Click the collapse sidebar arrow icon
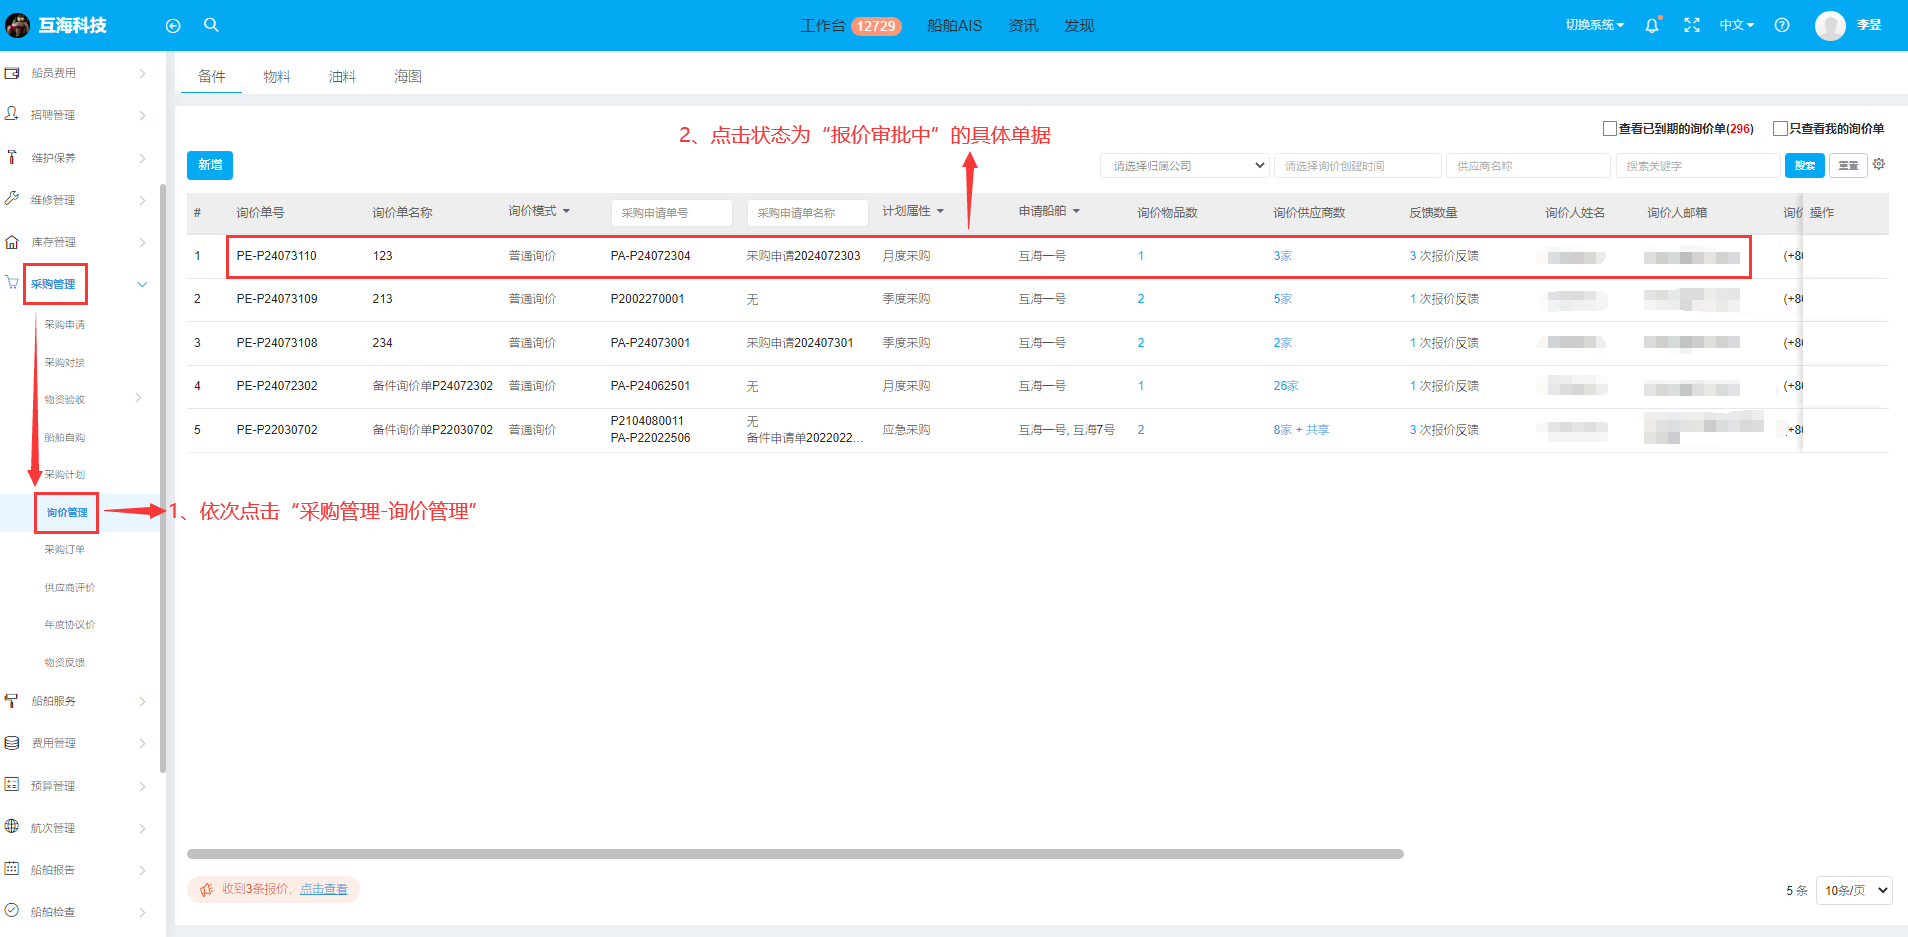Viewport: 1908px width, 937px height. 173,26
